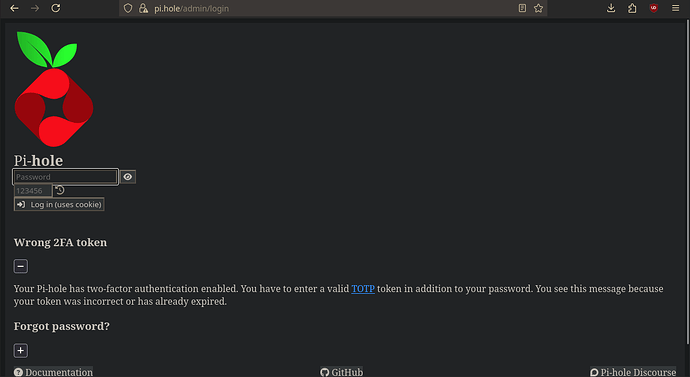The image size is (690, 377).
Task: Reload the Pi-hole login page
Action: [x=55, y=8]
